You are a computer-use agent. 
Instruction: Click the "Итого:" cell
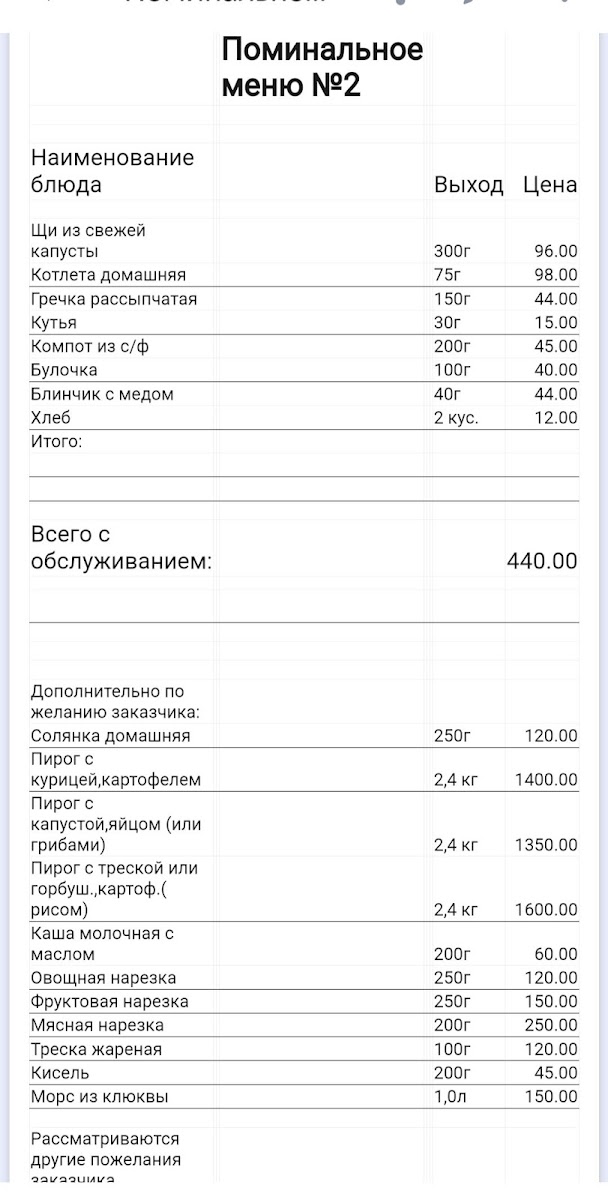pos(57,442)
